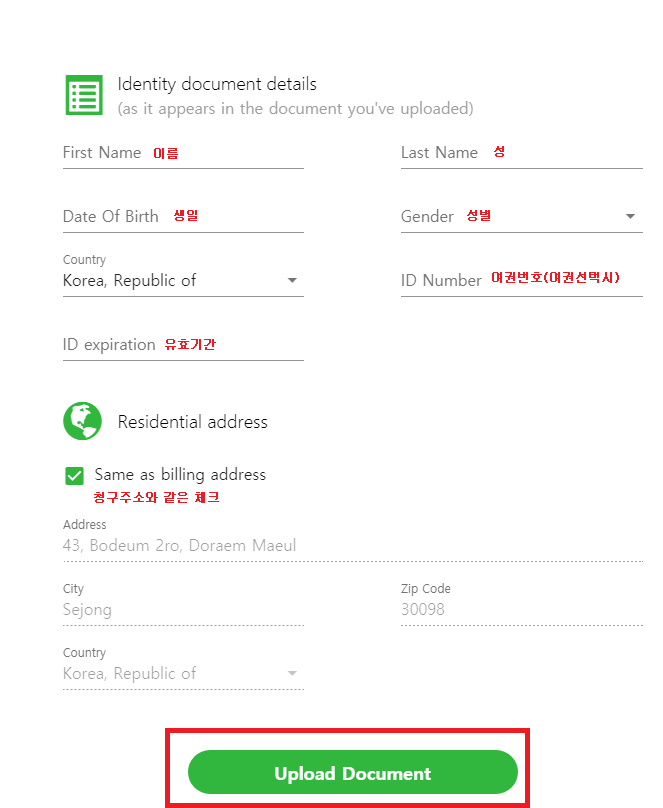663x808 pixels.
Task: Open the identity document Country dropdown arrow
Action: 292,280
